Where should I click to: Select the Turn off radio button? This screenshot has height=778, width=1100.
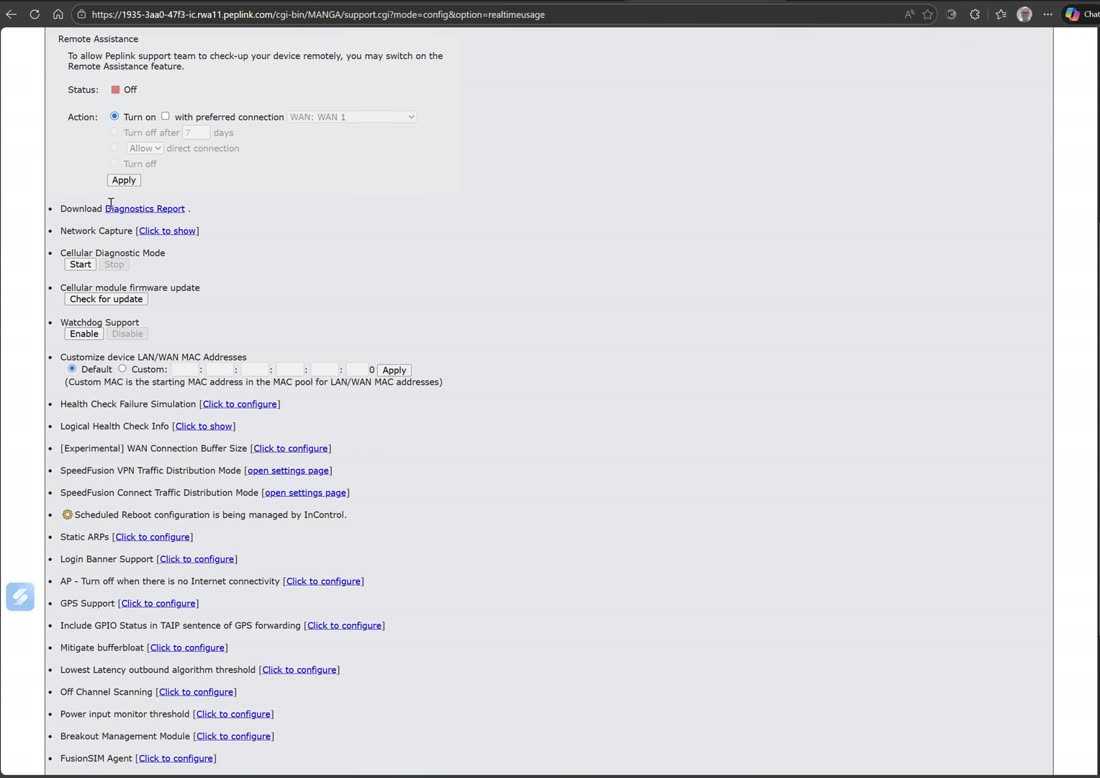click(114, 163)
